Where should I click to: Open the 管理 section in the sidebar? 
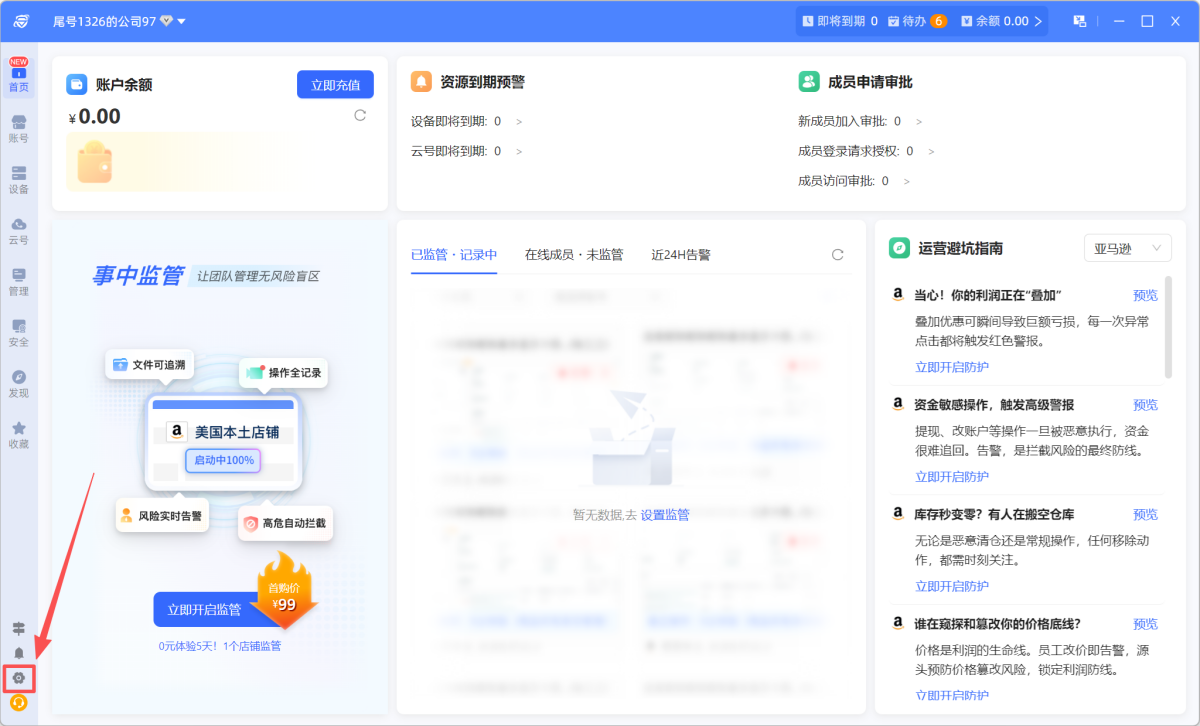[19, 282]
